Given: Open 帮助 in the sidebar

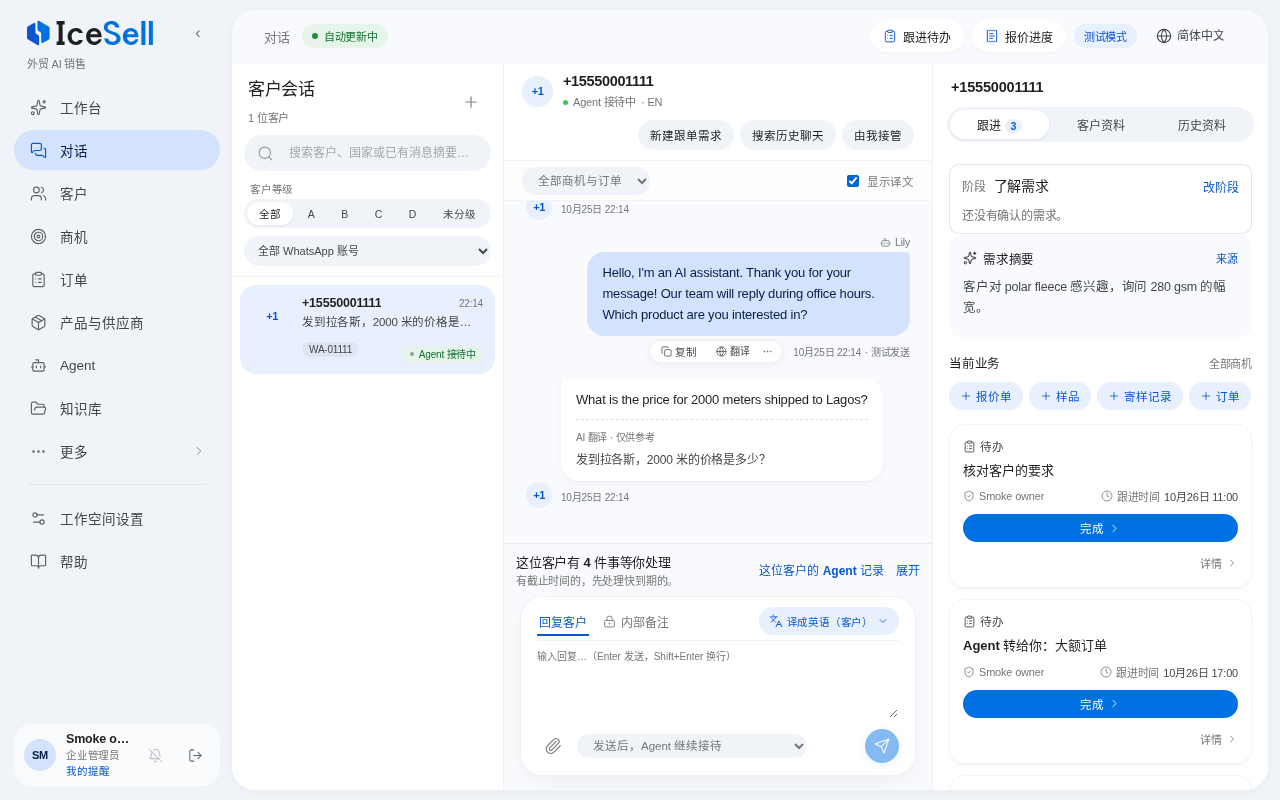Looking at the screenshot, I should point(117,562).
